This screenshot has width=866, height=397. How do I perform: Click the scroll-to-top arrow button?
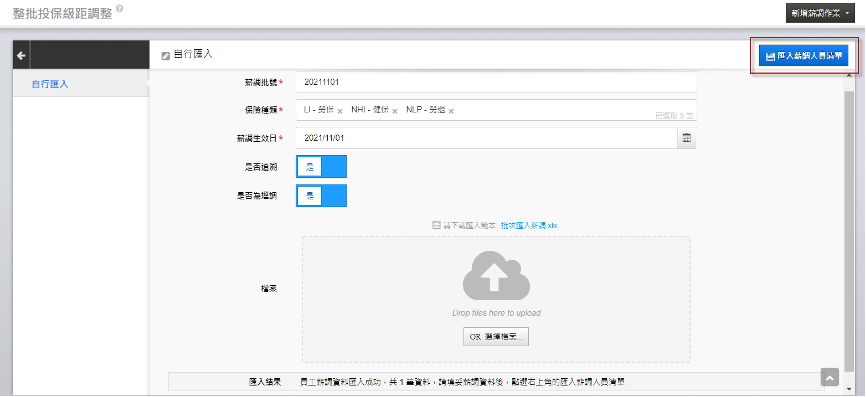(830, 377)
